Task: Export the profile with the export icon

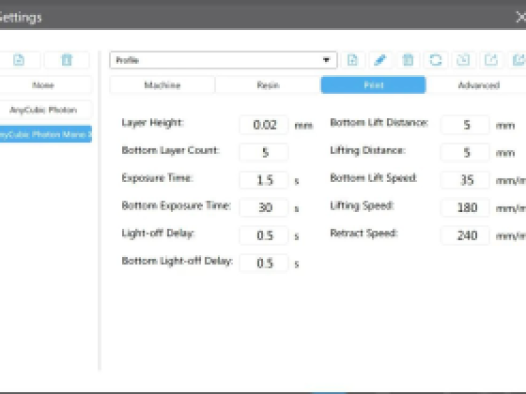Action: 491,60
